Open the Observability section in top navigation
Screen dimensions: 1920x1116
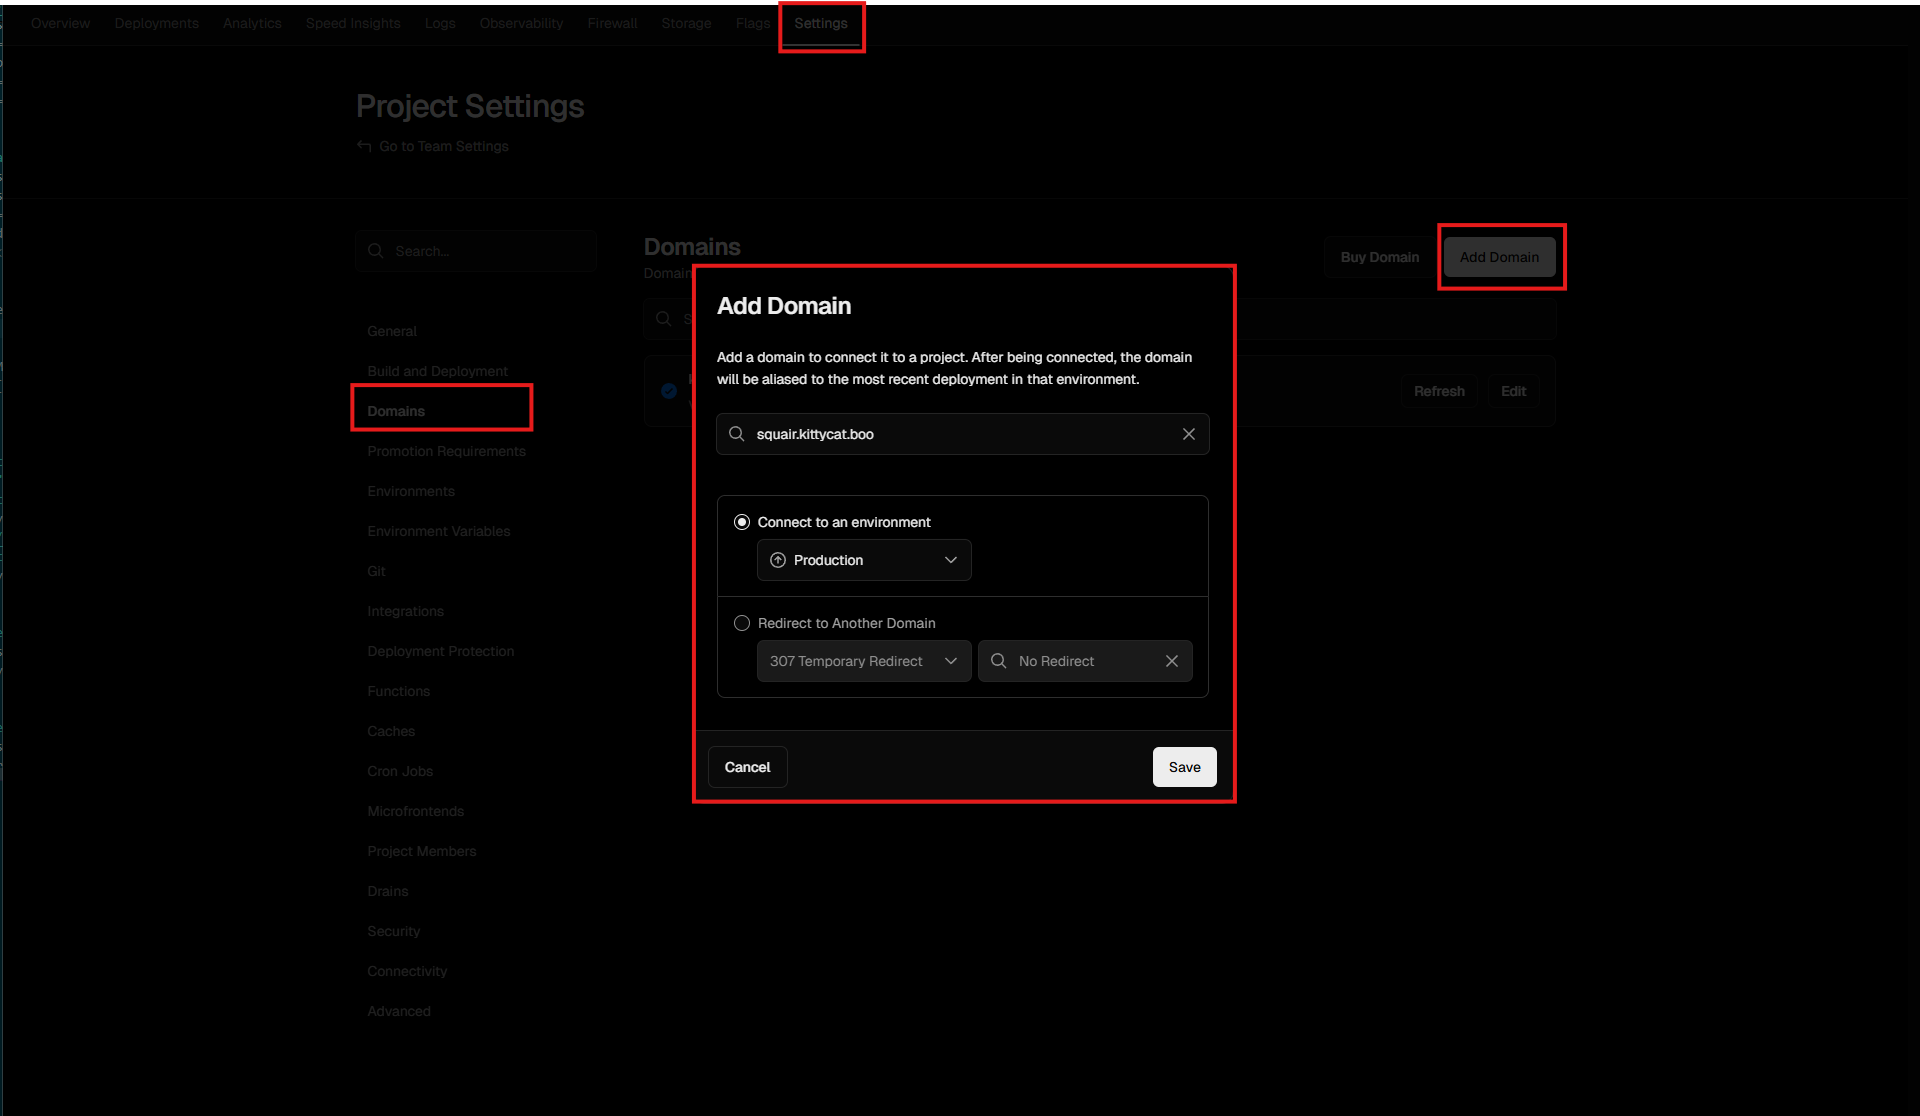(x=521, y=22)
